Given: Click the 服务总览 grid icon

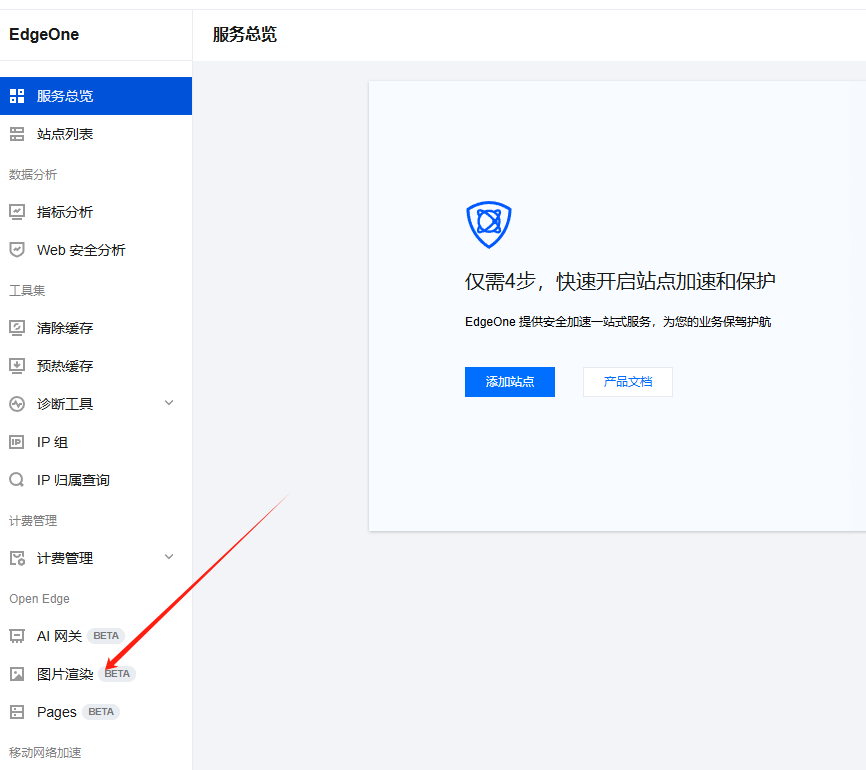Looking at the screenshot, I should 17,95.
